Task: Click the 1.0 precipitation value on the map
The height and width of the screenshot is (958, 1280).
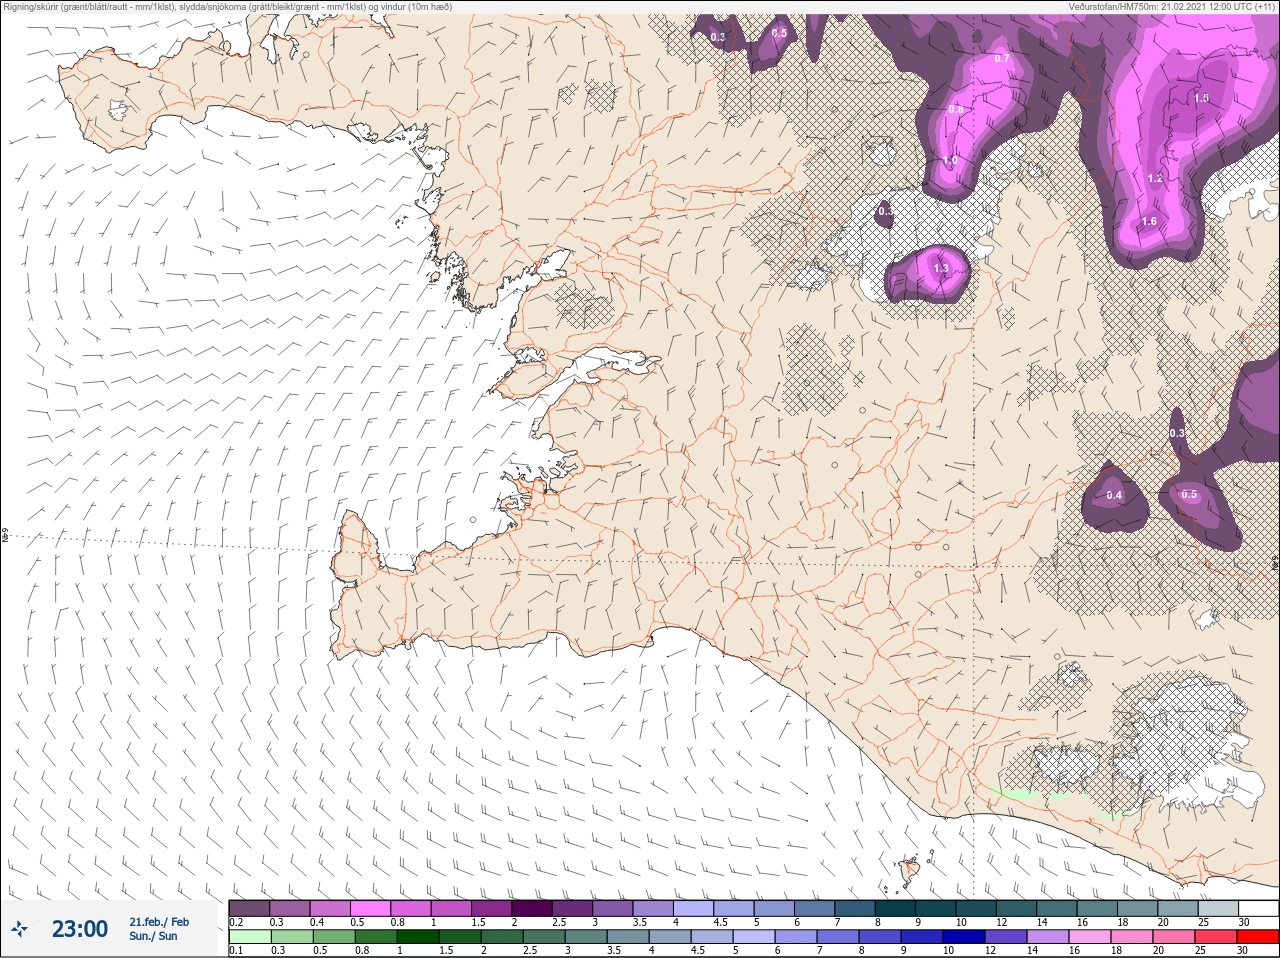Action: click(949, 160)
